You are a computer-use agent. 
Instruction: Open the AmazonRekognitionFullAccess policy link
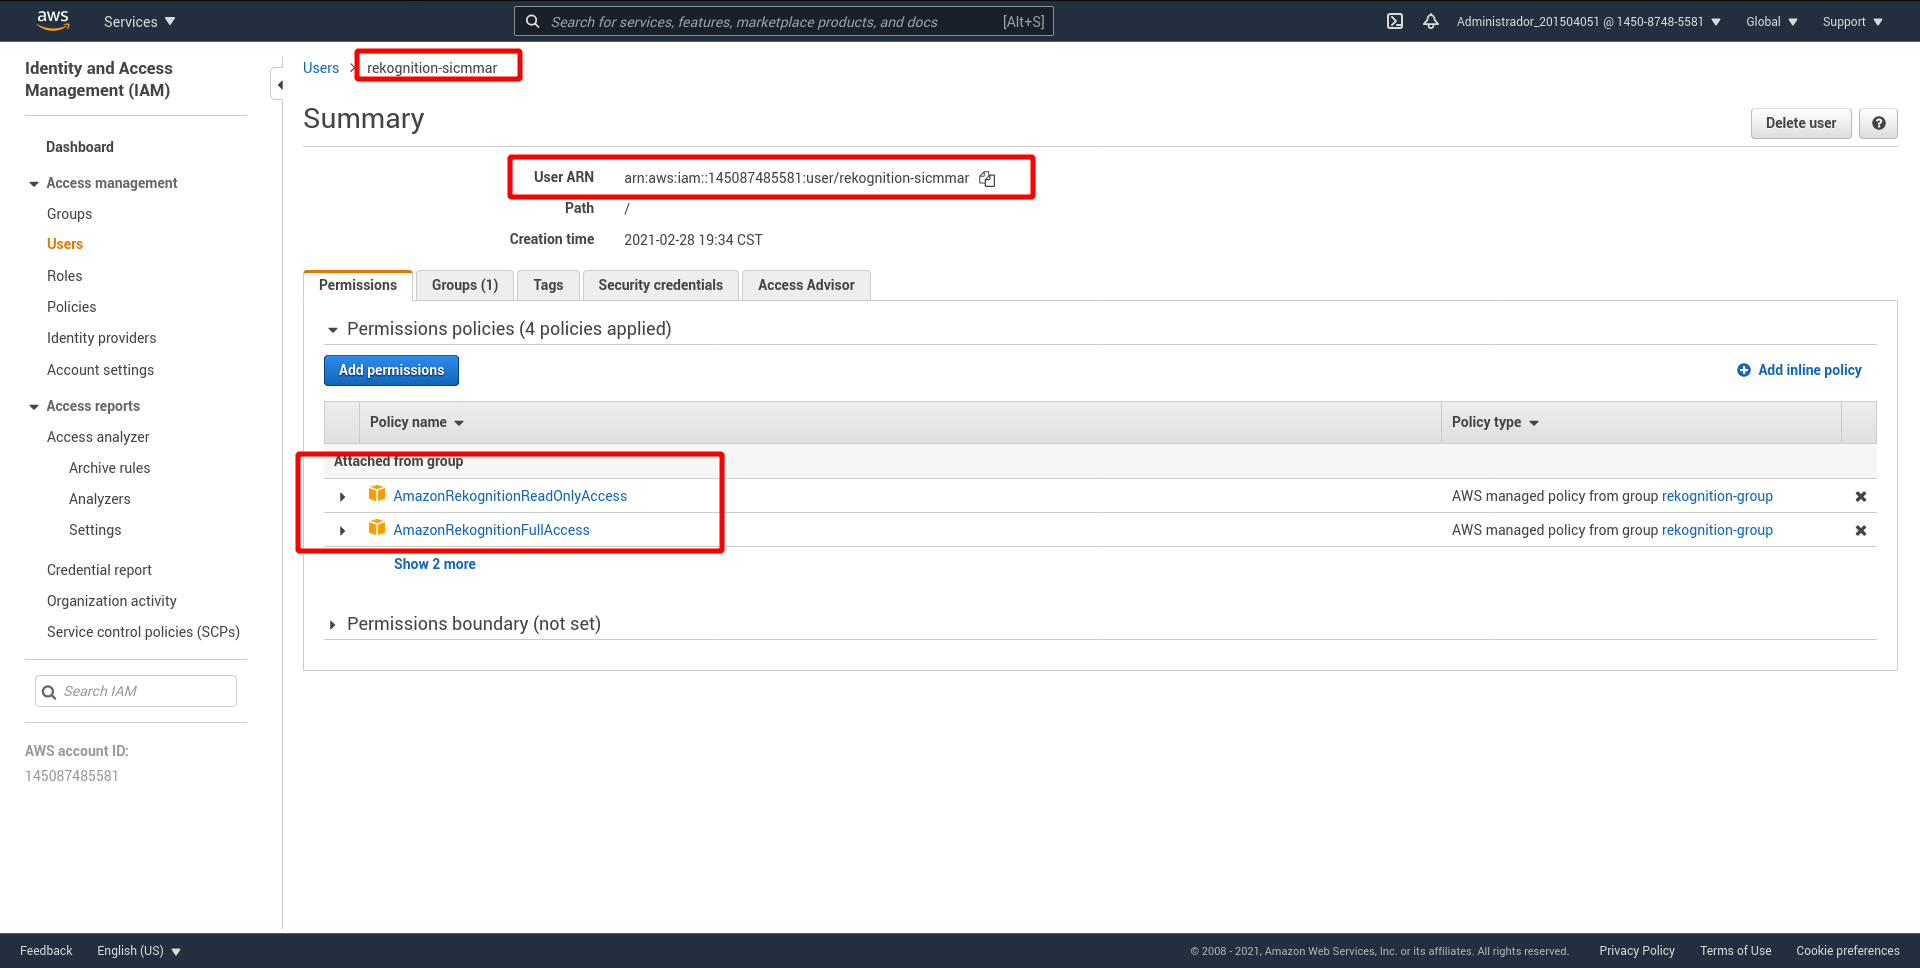(491, 530)
